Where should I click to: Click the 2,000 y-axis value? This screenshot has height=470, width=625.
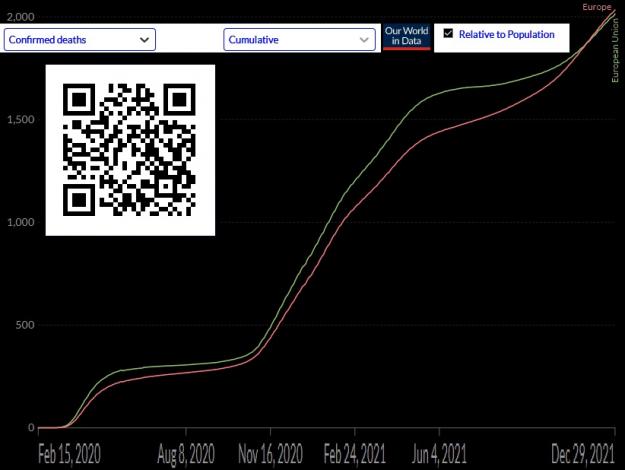(21, 17)
